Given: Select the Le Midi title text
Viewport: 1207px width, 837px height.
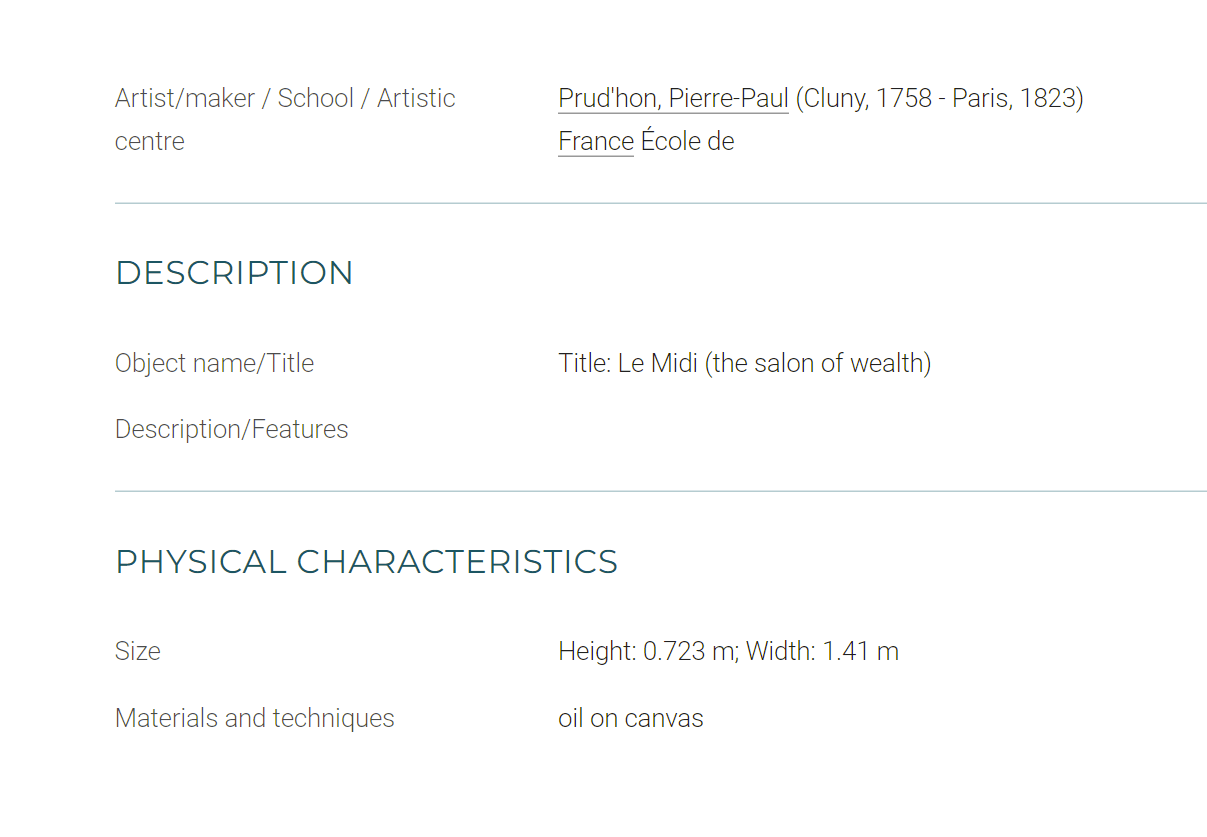Looking at the screenshot, I should click(658, 363).
